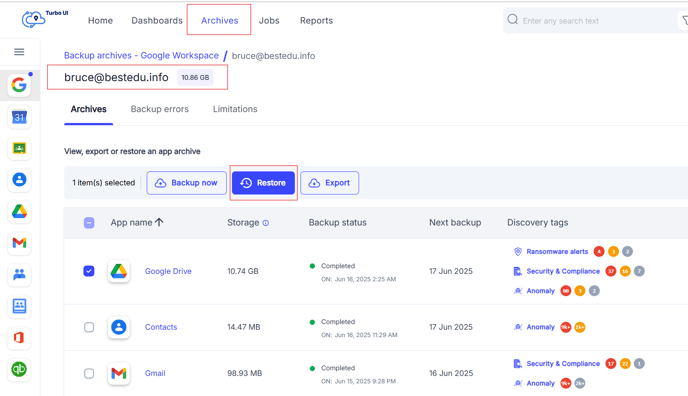Open Reports in top navigation
The image size is (688, 396).
pyautogui.click(x=316, y=20)
